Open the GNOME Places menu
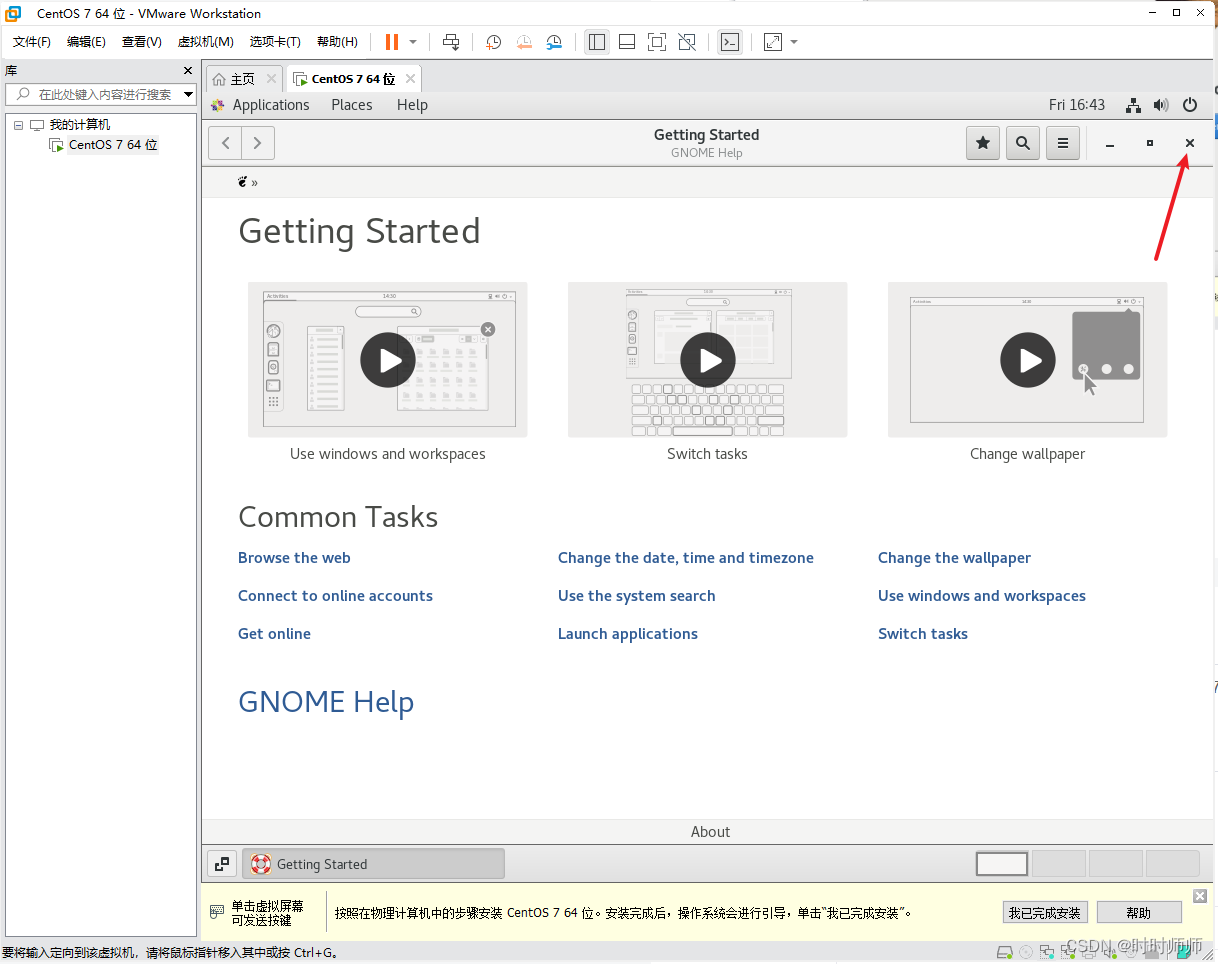Viewport: 1218px width, 964px height. [x=352, y=105]
